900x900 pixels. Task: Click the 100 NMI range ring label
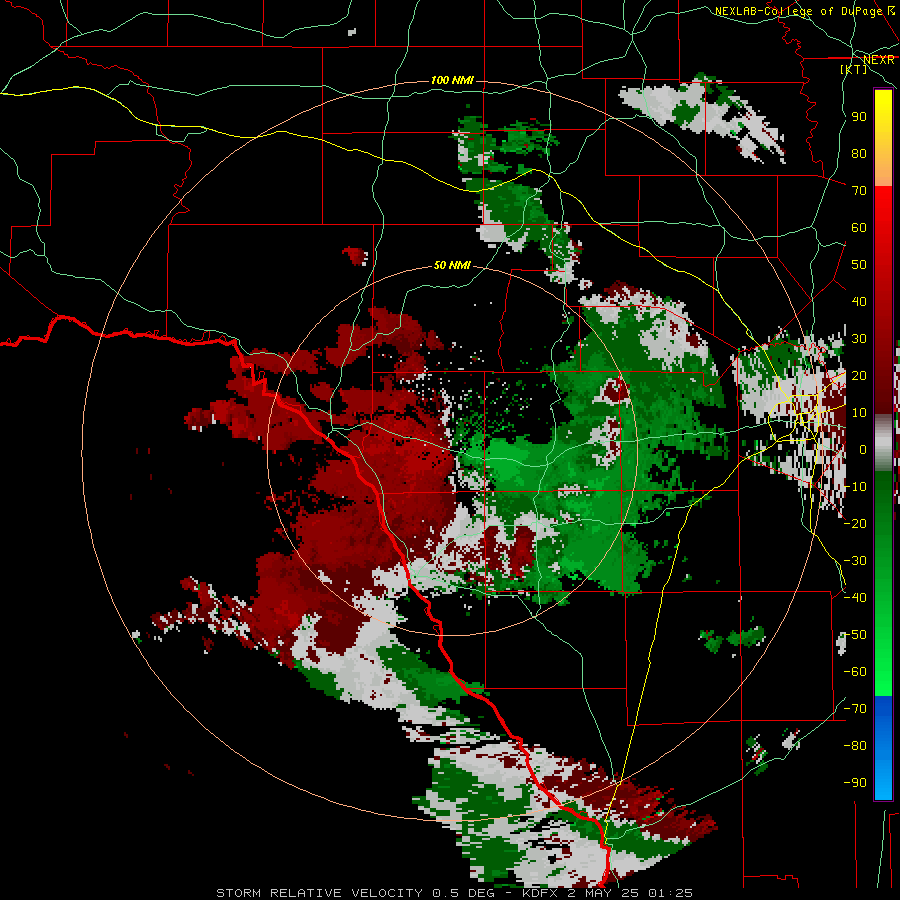(x=452, y=80)
